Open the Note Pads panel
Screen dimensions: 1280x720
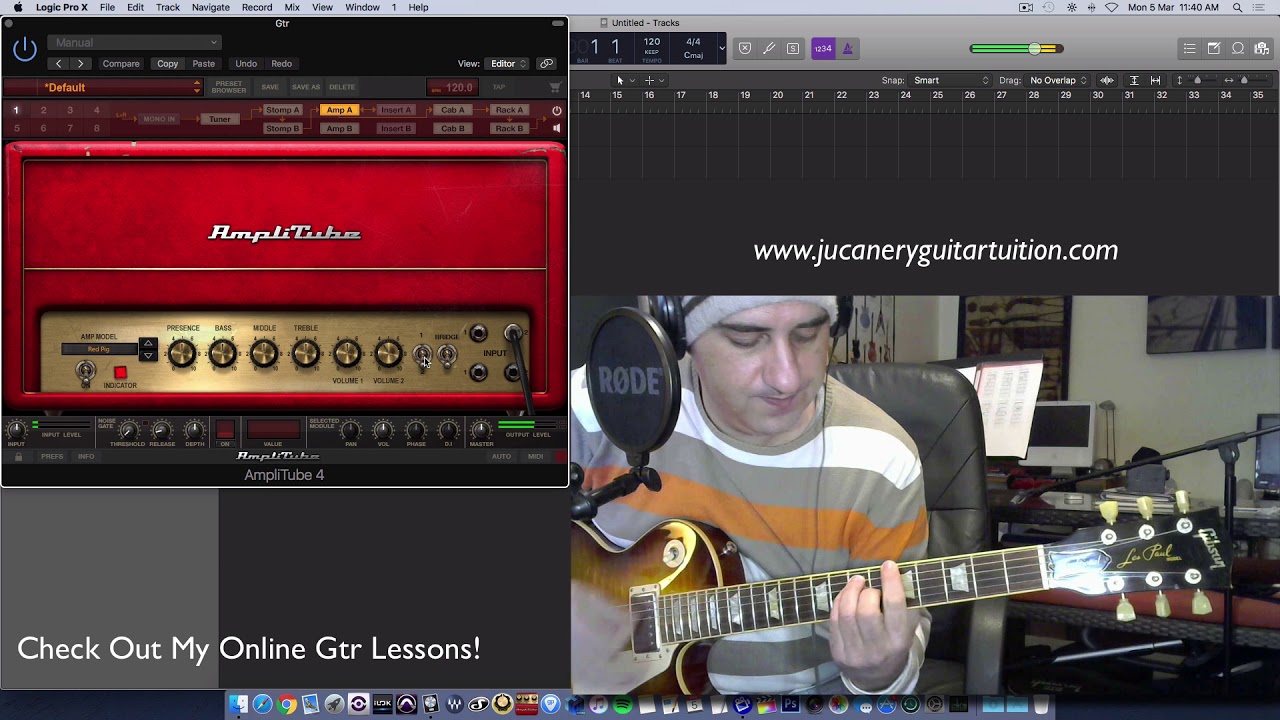[1213, 48]
